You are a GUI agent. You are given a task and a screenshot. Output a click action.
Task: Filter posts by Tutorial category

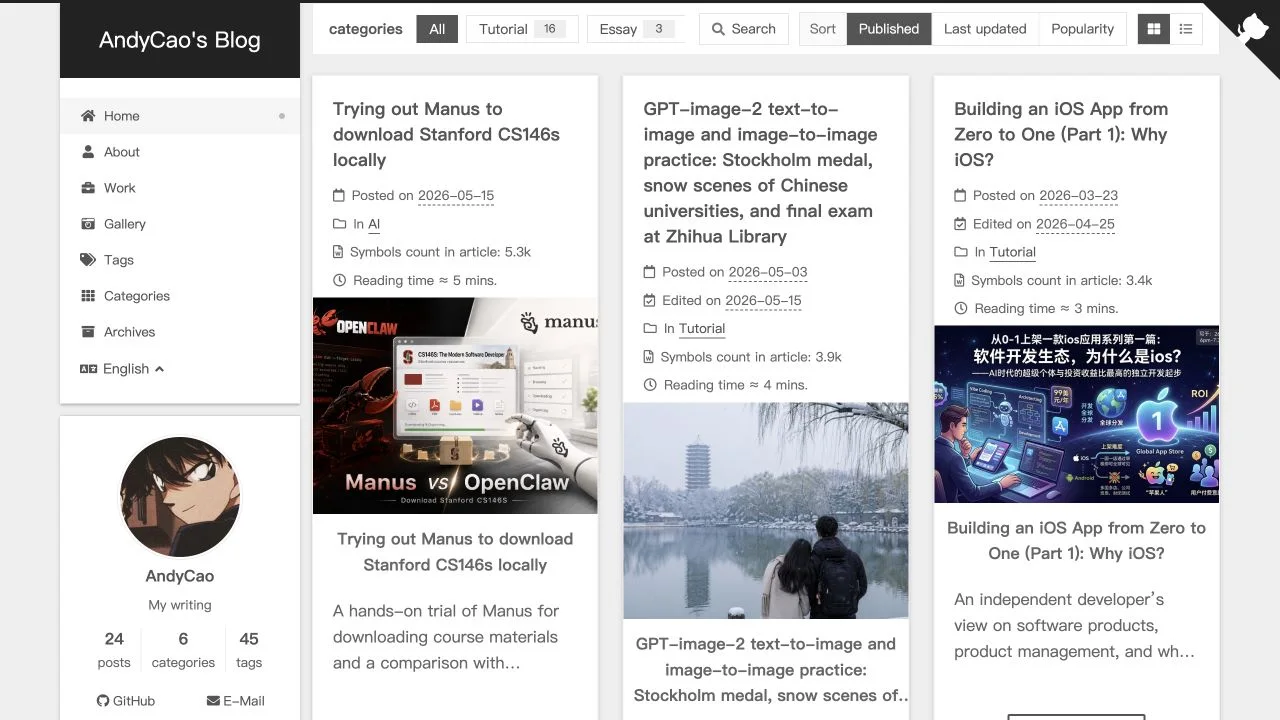pos(522,29)
